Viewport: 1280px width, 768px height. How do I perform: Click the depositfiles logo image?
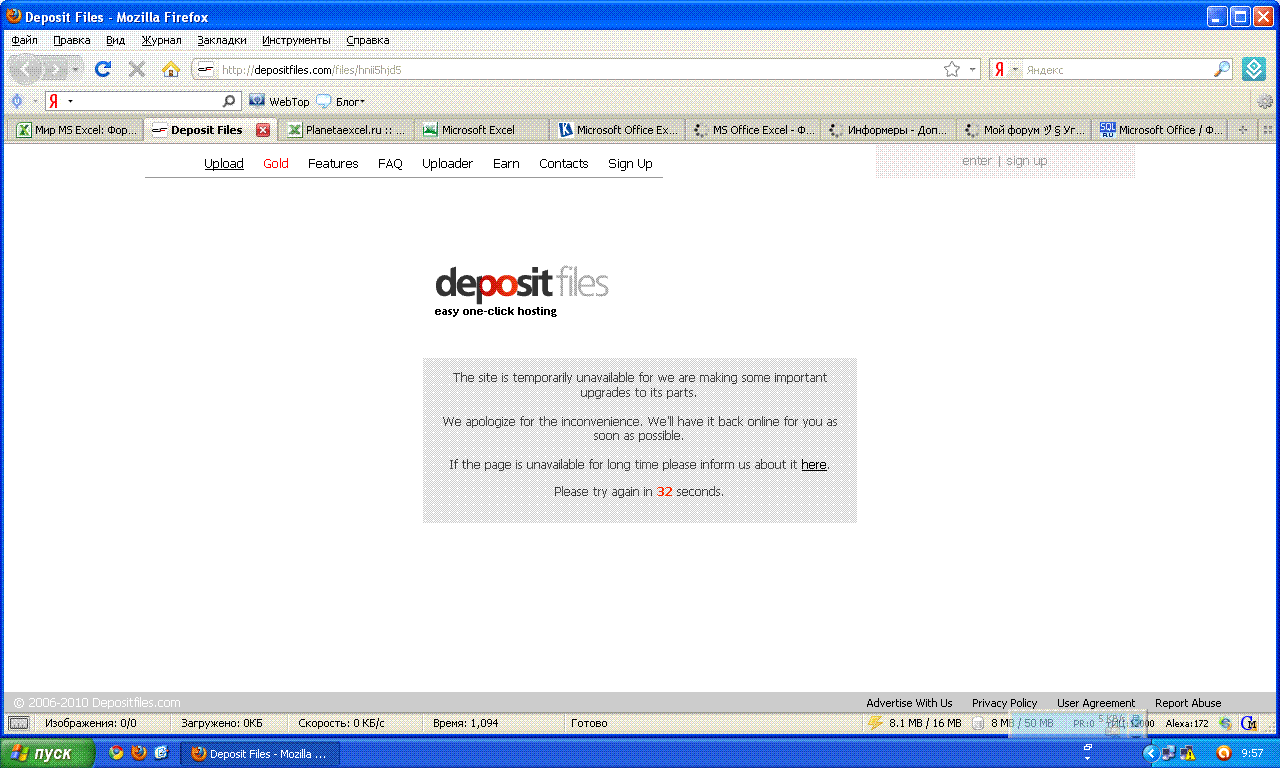[521, 290]
